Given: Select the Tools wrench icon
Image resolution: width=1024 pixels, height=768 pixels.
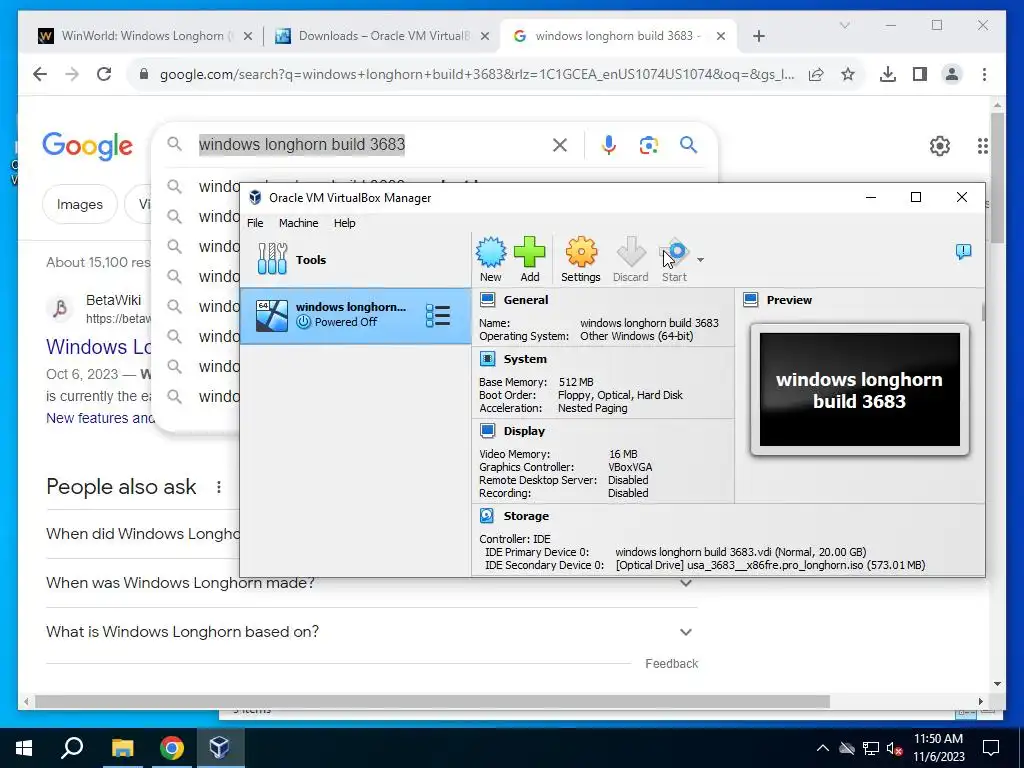Looking at the screenshot, I should tap(272, 259).
